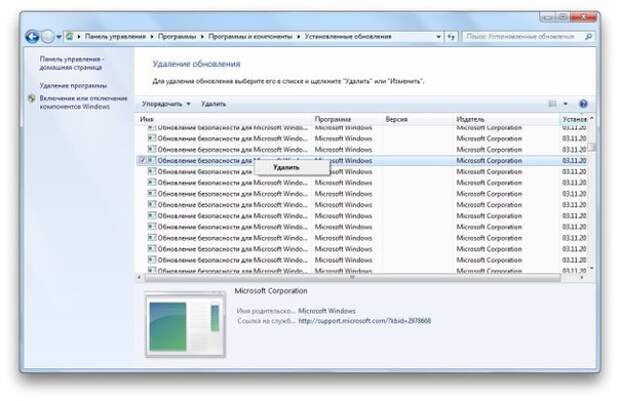
Task: Click the horizontal scrollbar thumb
Action: (x=353, y=278)
